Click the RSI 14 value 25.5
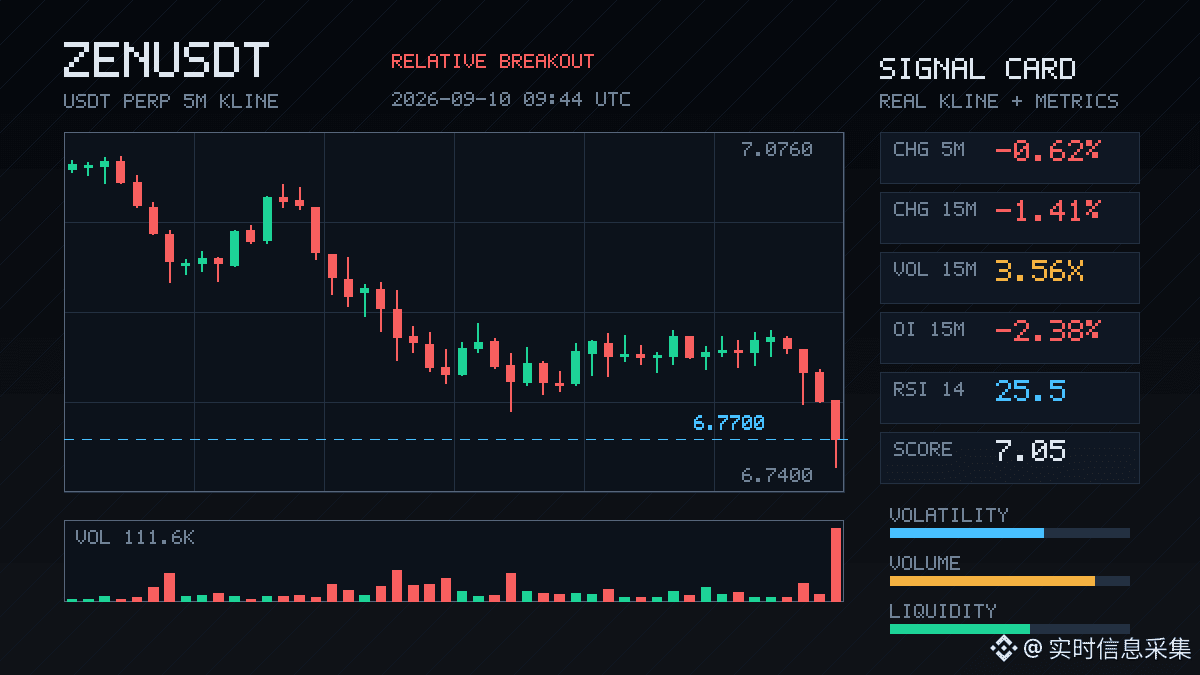The image size is (1200, 675). (1030, 390)
